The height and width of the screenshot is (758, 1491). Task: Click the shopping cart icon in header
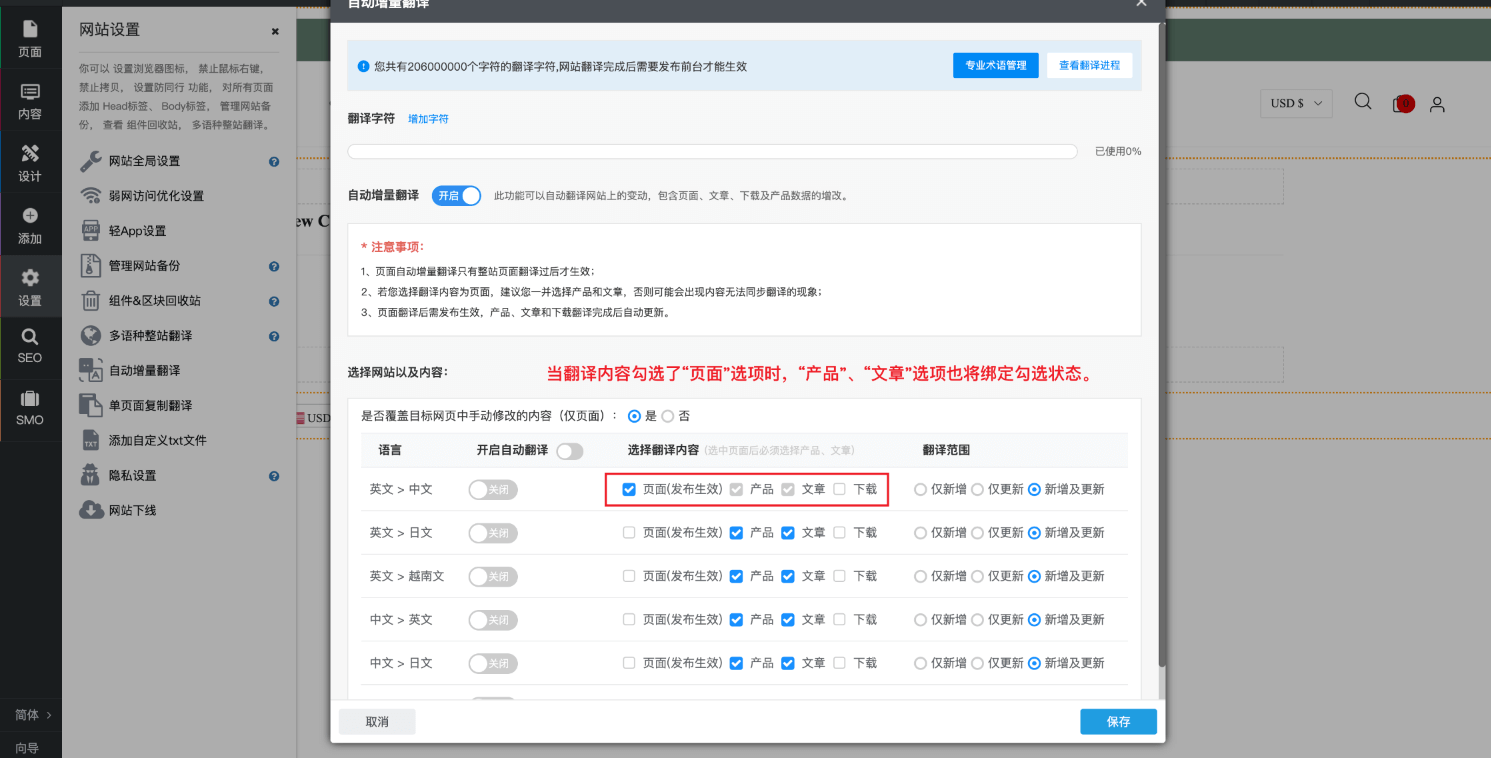(1402, 103)
